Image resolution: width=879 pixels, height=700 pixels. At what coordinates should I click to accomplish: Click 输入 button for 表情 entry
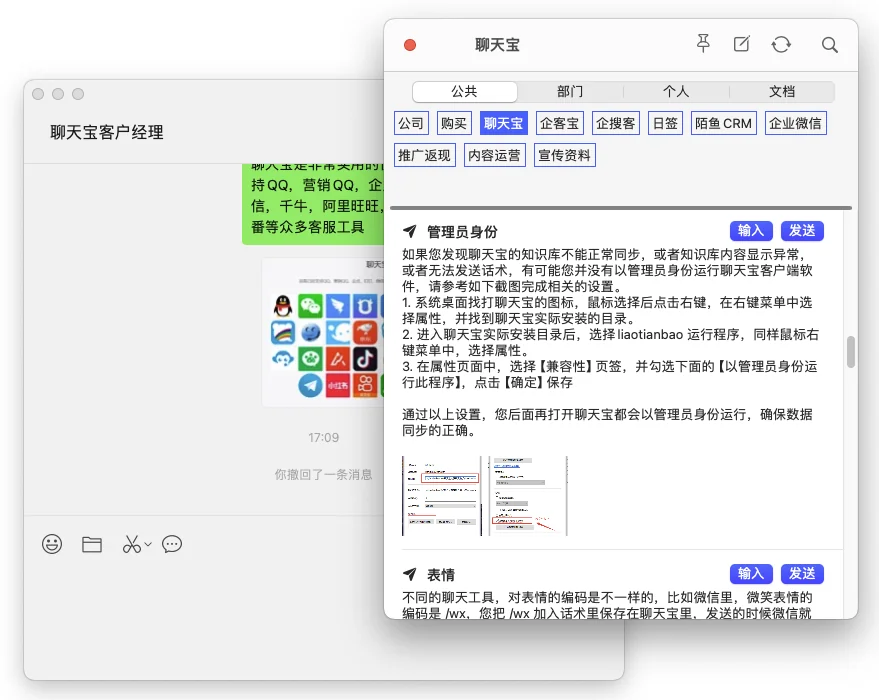[751, 574]
